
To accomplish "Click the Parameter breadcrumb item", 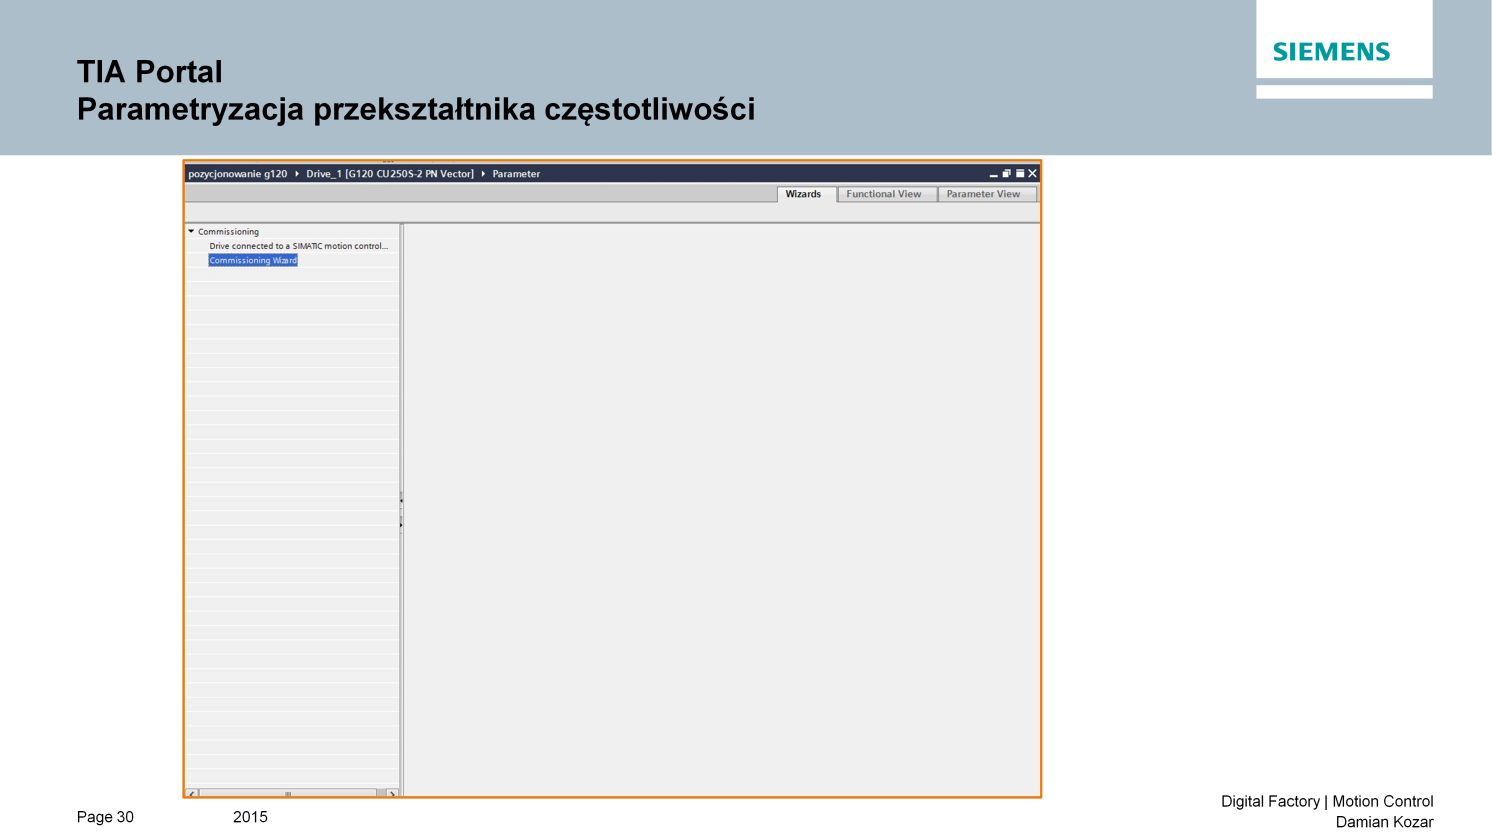I will [x=516, y=174].
